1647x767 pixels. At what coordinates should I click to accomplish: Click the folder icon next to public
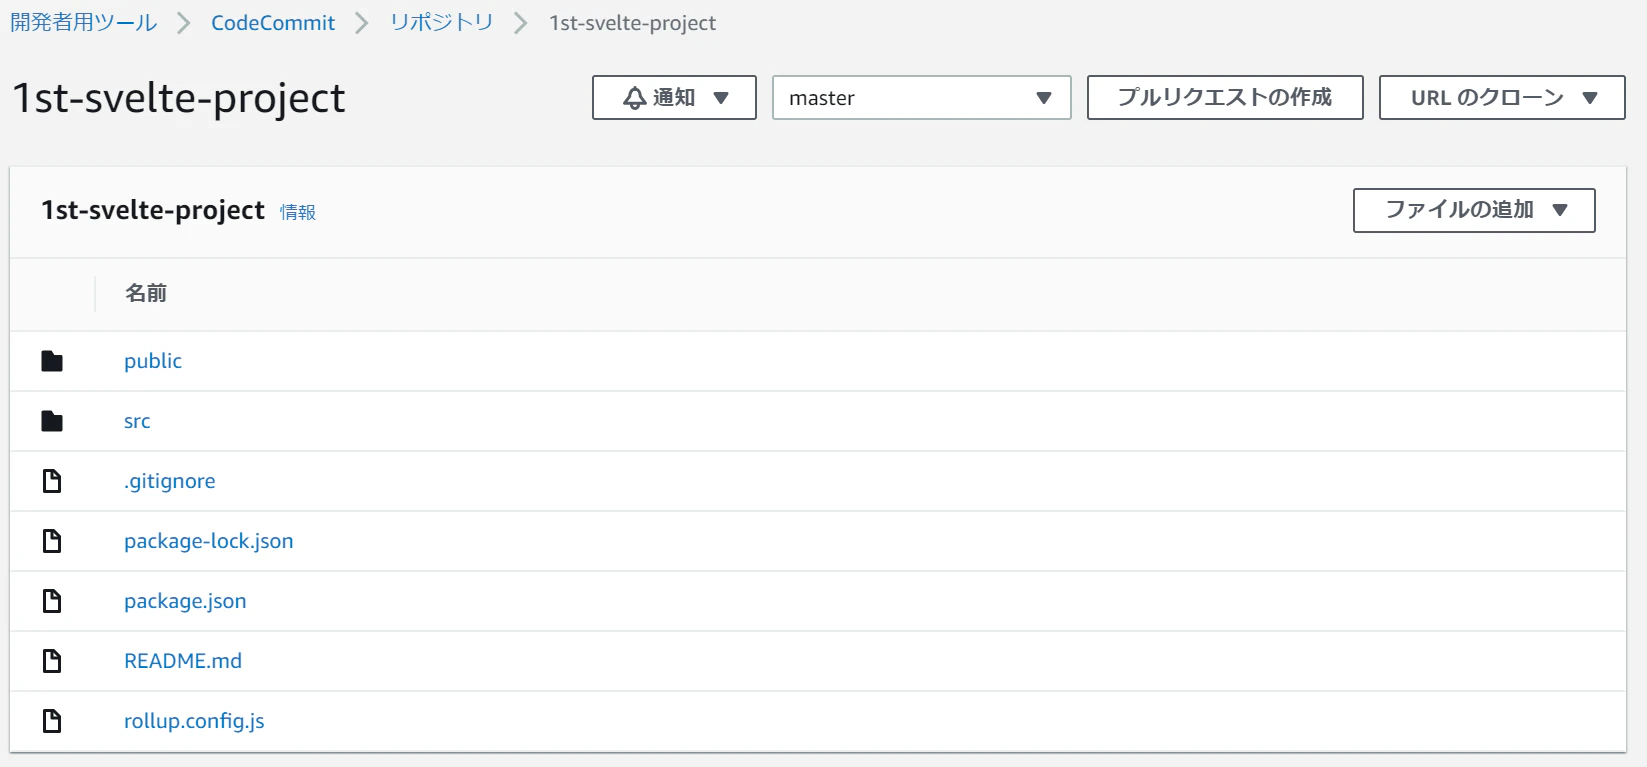point(52,361)
